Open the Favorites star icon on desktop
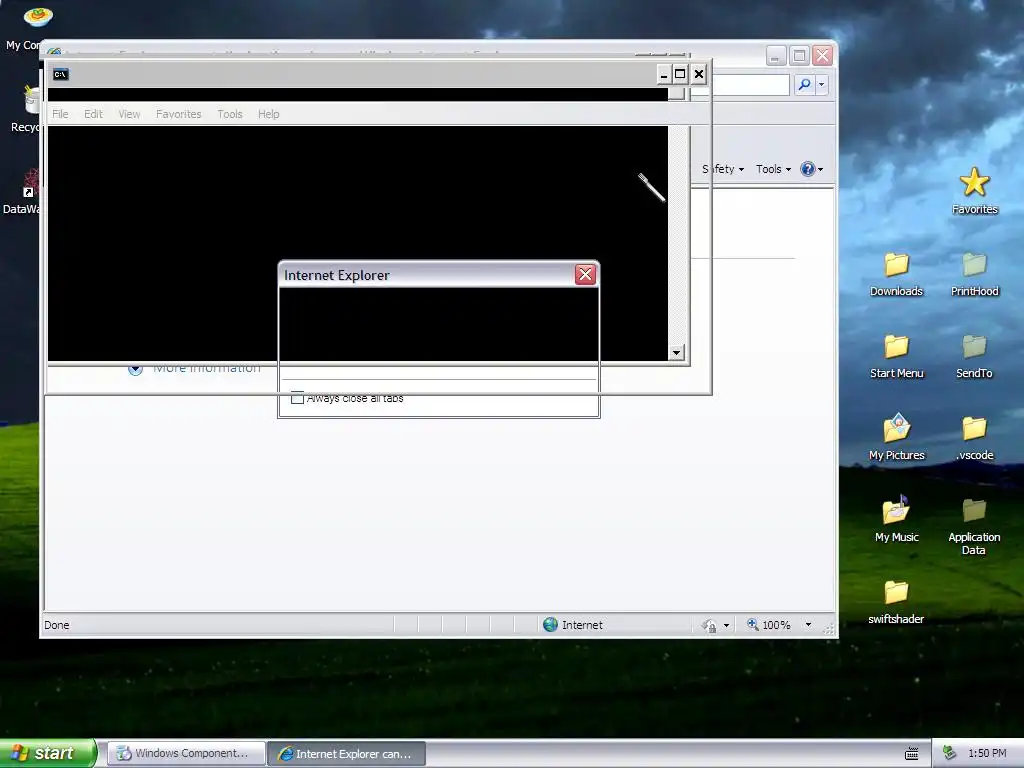Viewport: 1024px width, 768px height. pyautogui.click(x=974, y=182)
